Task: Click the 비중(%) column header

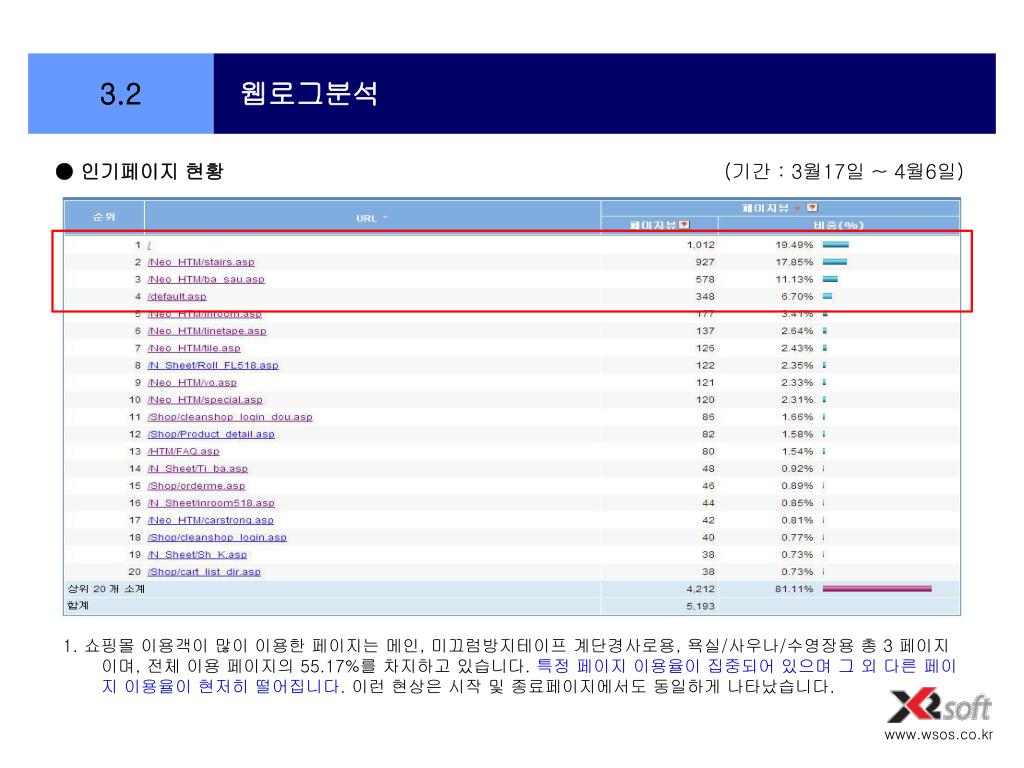Action: click(839, 225)
